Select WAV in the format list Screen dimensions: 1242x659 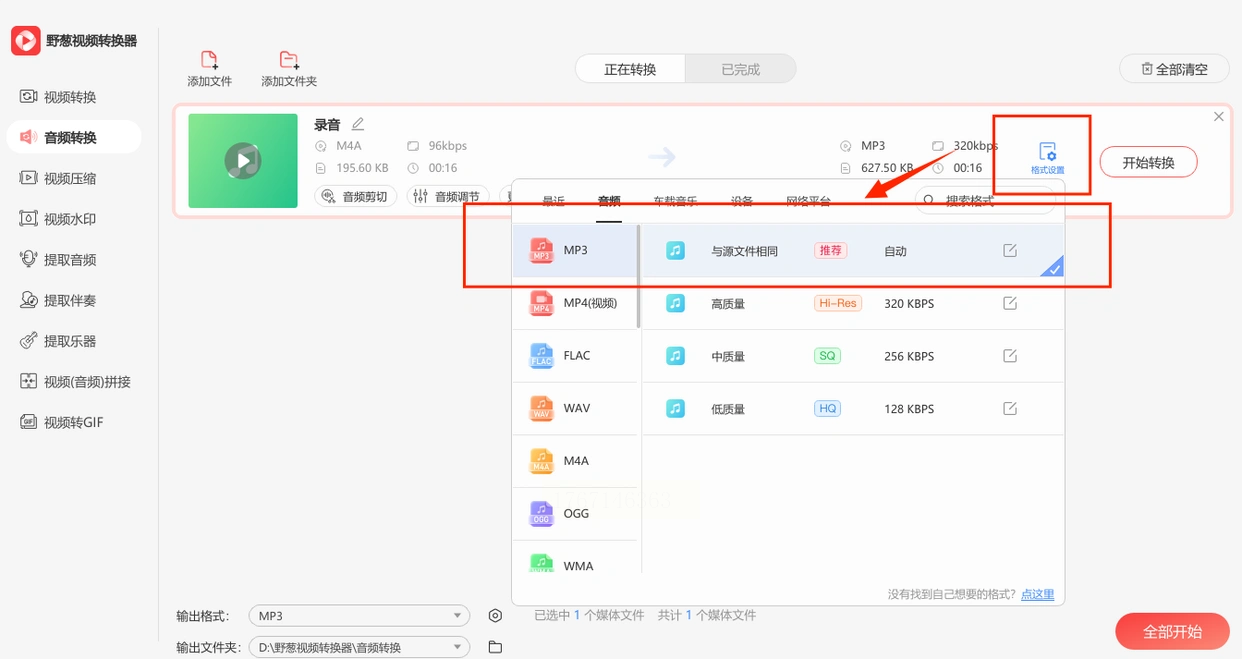[x=575, y=408]
